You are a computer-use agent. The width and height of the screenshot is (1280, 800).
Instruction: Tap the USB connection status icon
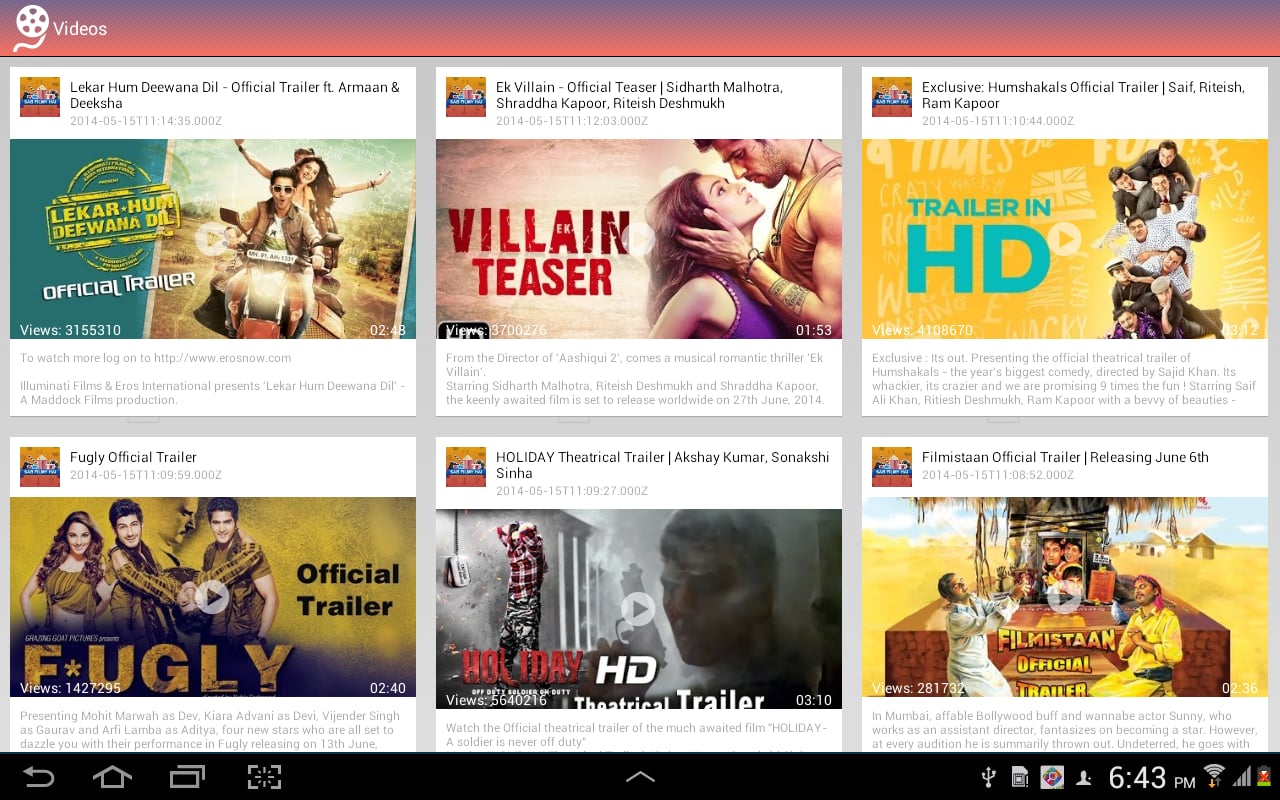pos(989,777)
